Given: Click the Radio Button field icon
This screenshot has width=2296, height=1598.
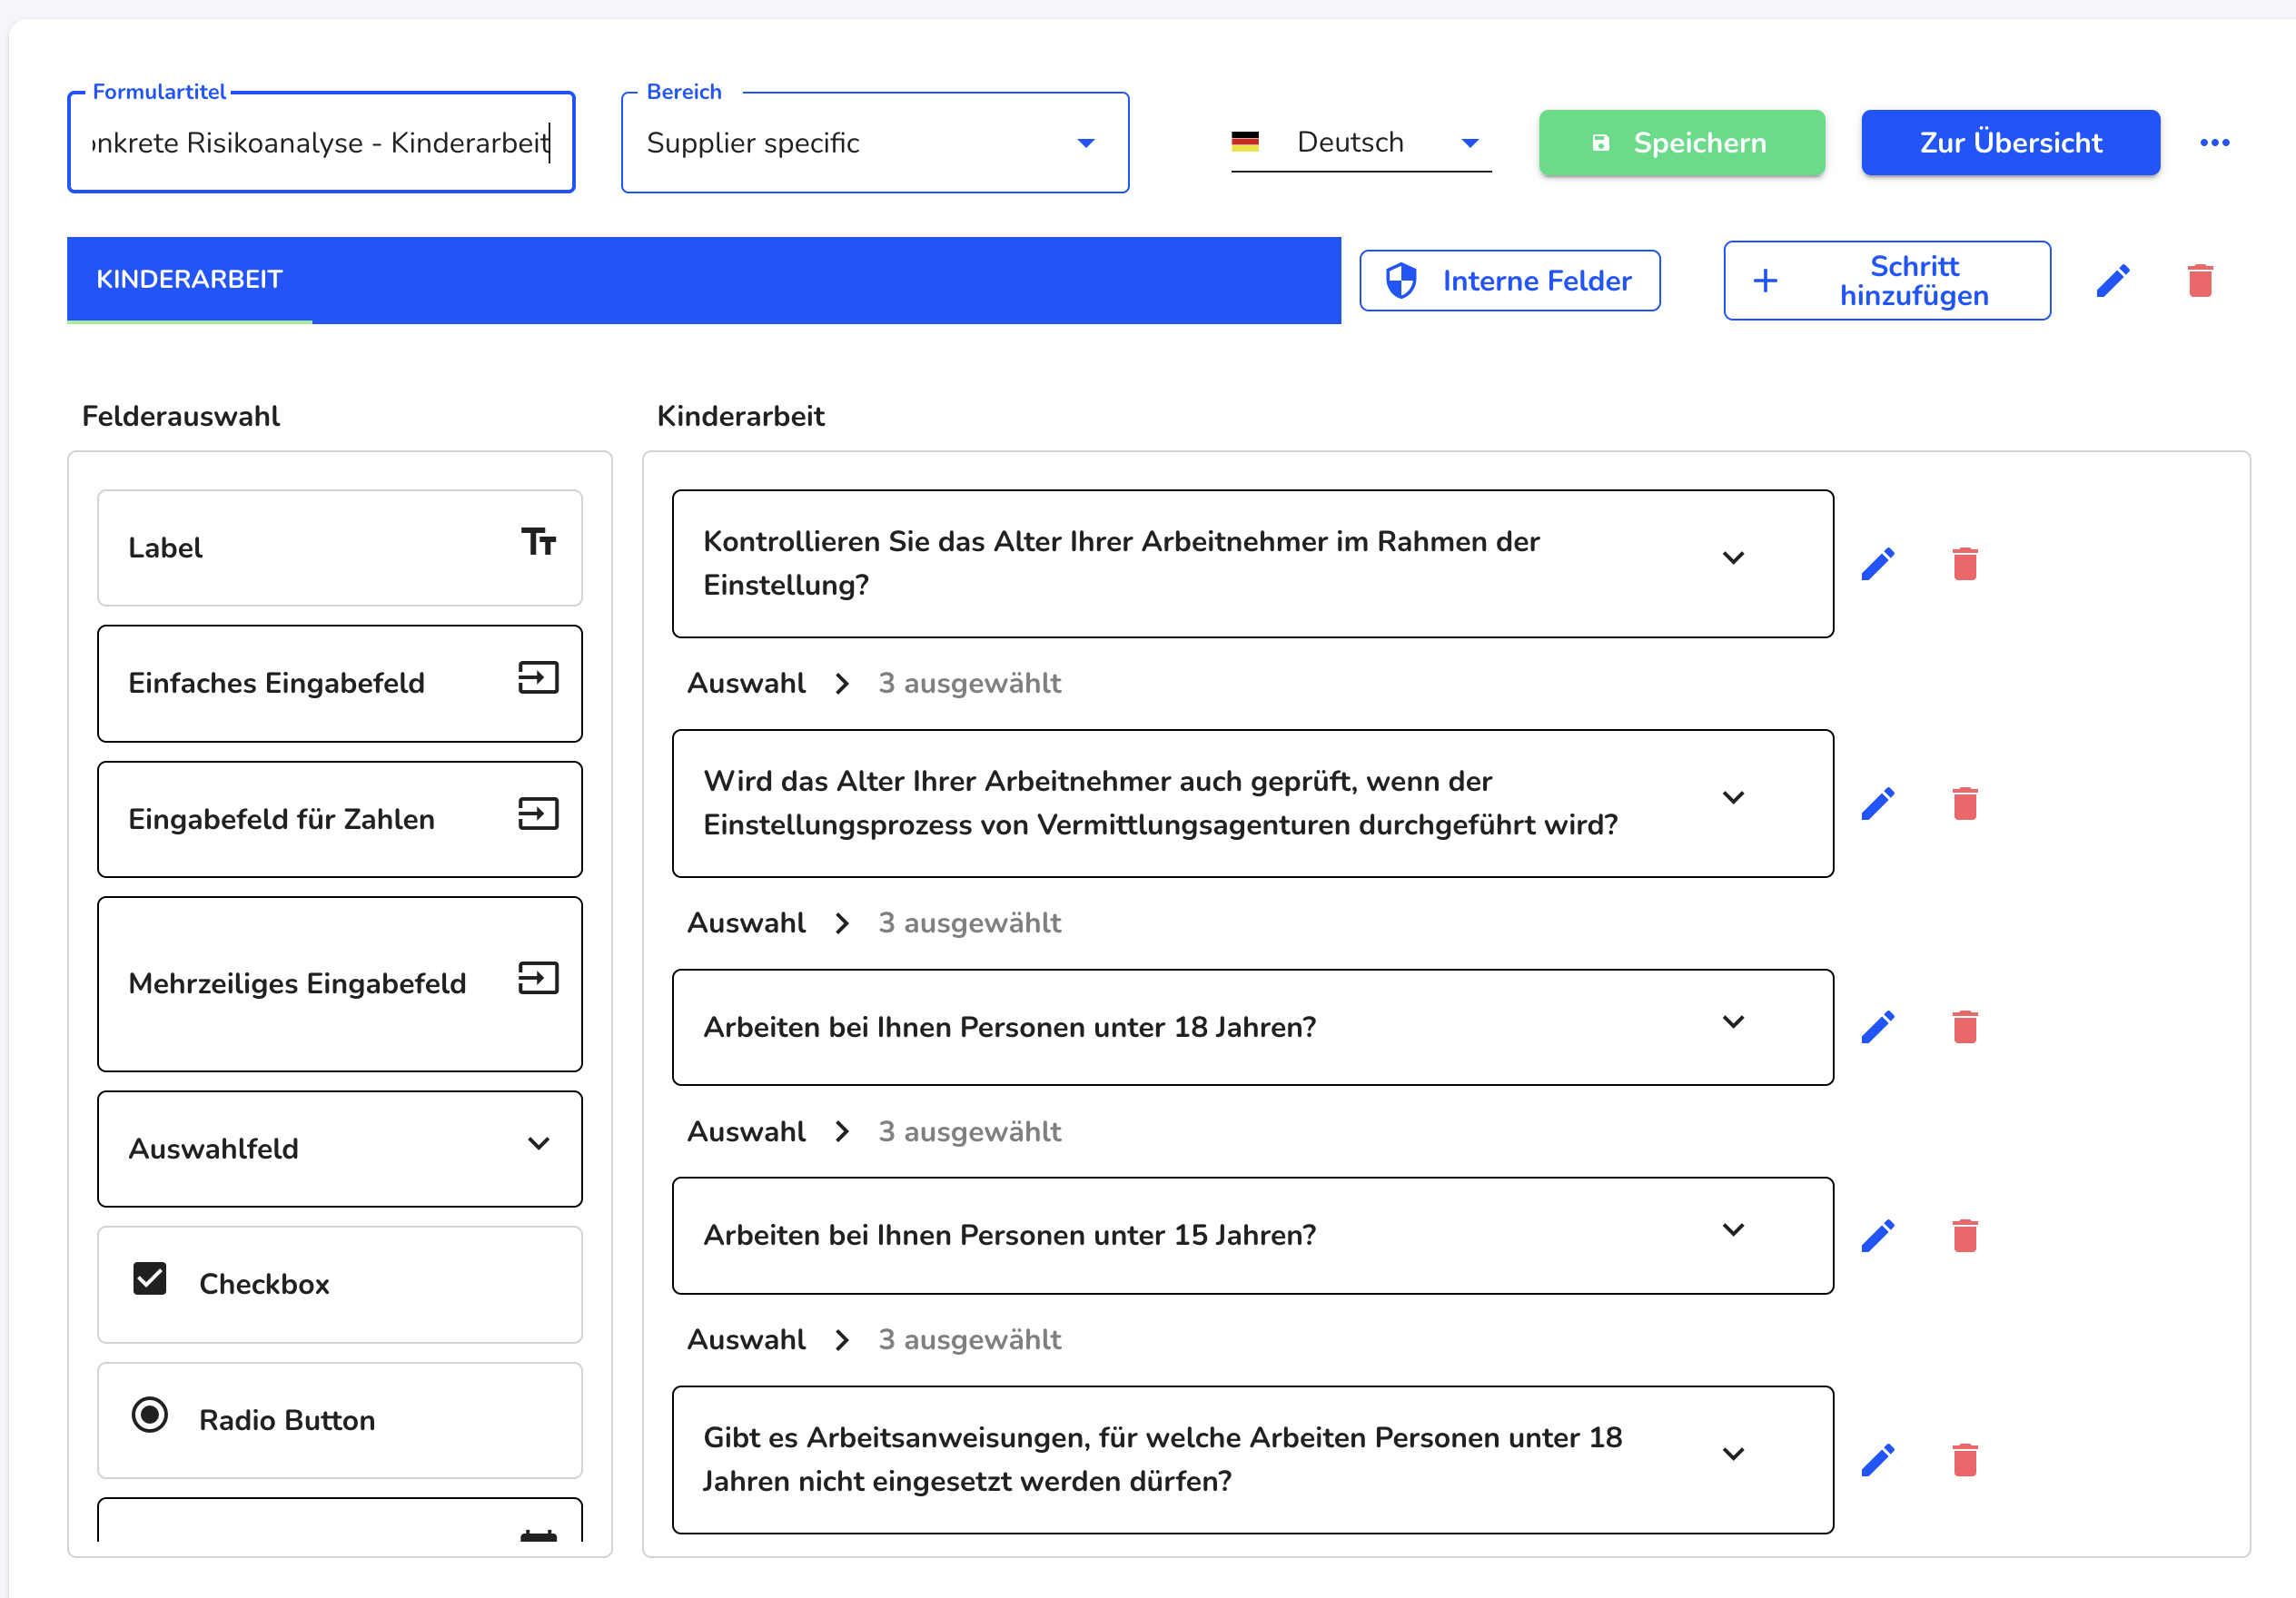Looking at the screenshot, I should pos(150,1415).
